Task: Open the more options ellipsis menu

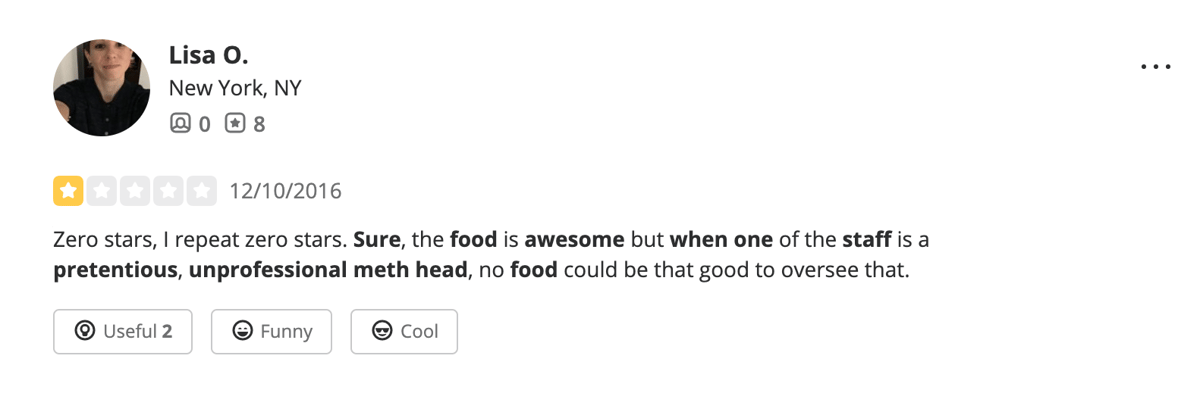Action: click(1155, 67)
